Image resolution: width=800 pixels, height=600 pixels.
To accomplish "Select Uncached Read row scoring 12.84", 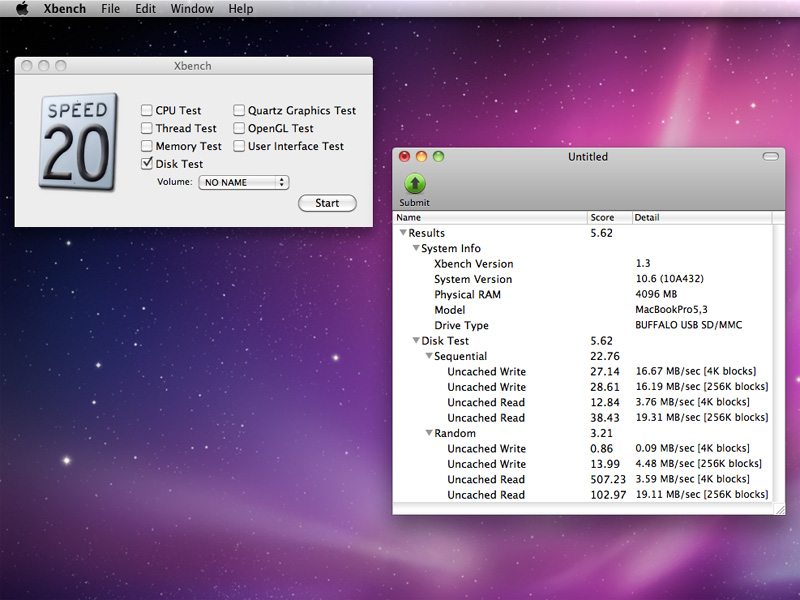I will [583, 402].
